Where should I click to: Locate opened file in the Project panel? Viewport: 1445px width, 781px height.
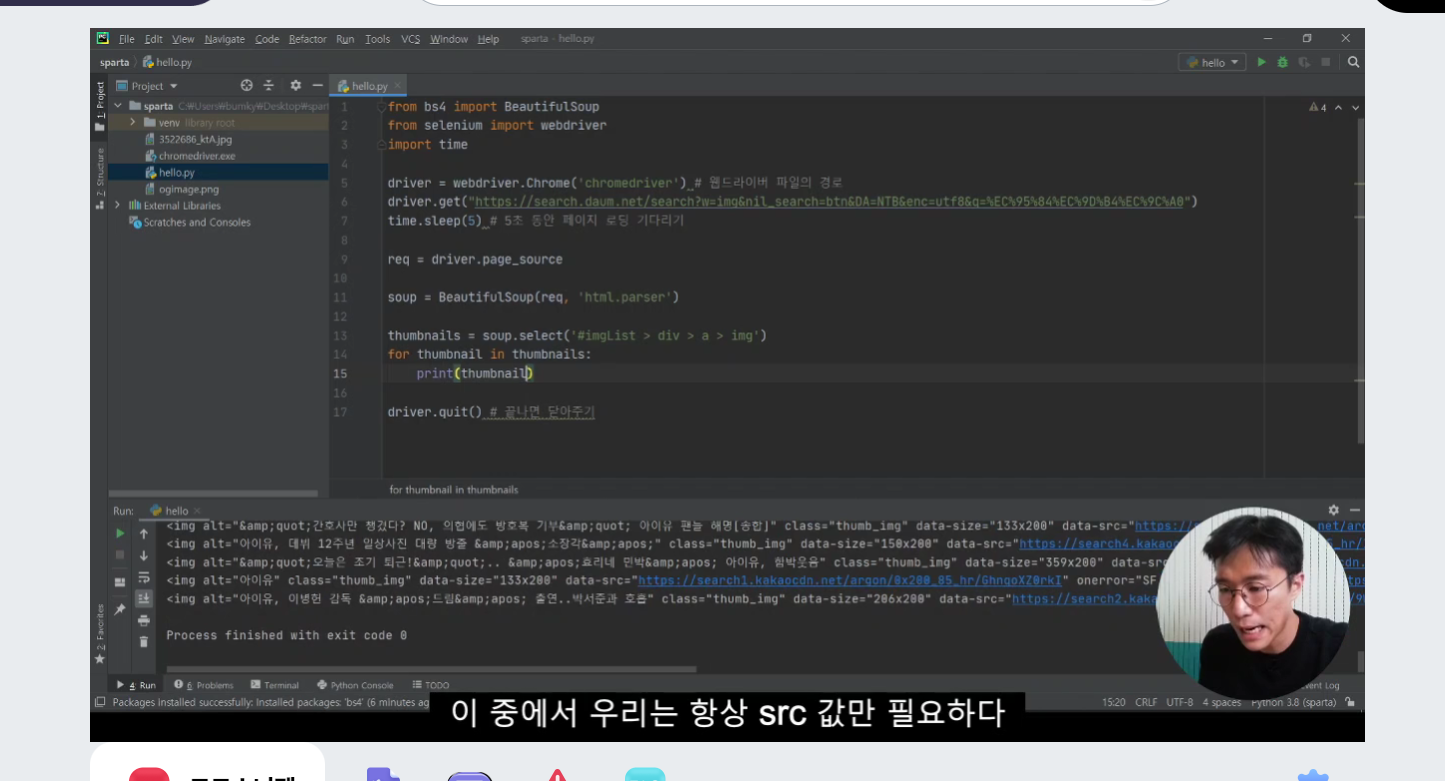247,86
